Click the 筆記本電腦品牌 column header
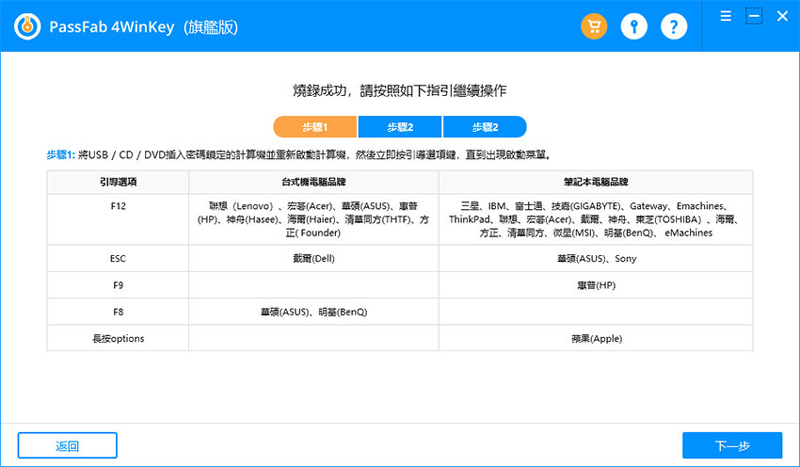 [596, 182]
